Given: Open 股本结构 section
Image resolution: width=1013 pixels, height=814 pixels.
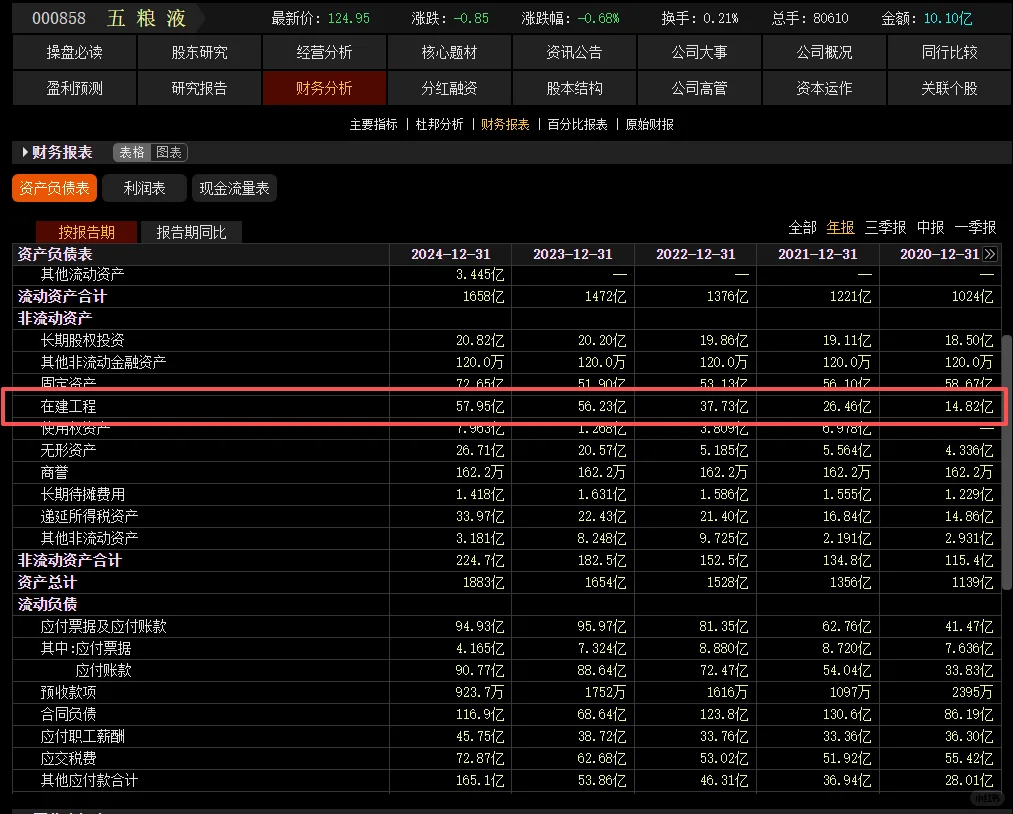Looking at the screenshot, I should tap(574, 88).
